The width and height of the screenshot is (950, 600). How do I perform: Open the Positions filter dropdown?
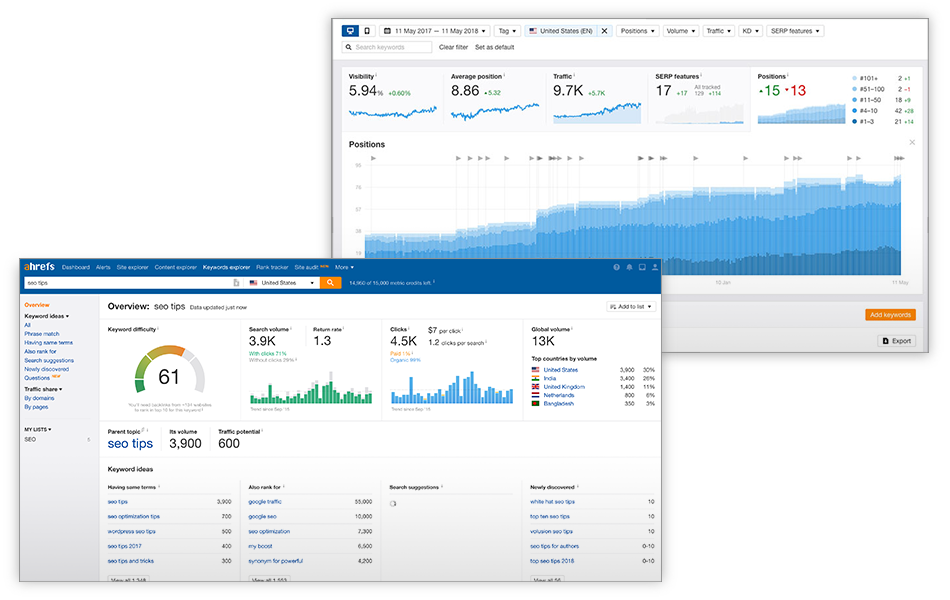click(x=637, y=31)
